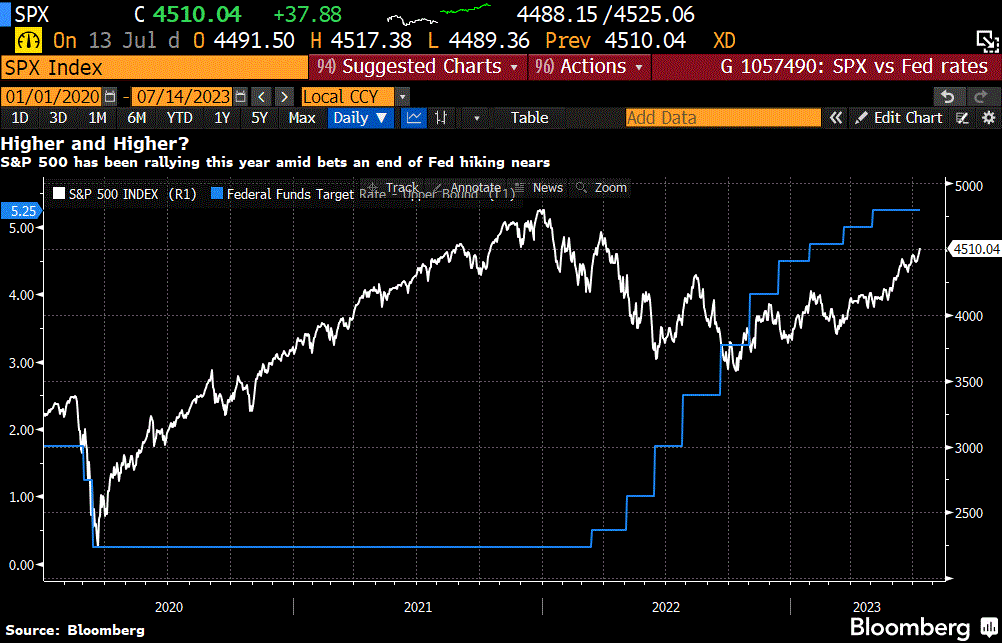This screenshot has height=643, width=1002.
Task: Switch to candlestick bar chart type
Action: (x=441, y=118)
